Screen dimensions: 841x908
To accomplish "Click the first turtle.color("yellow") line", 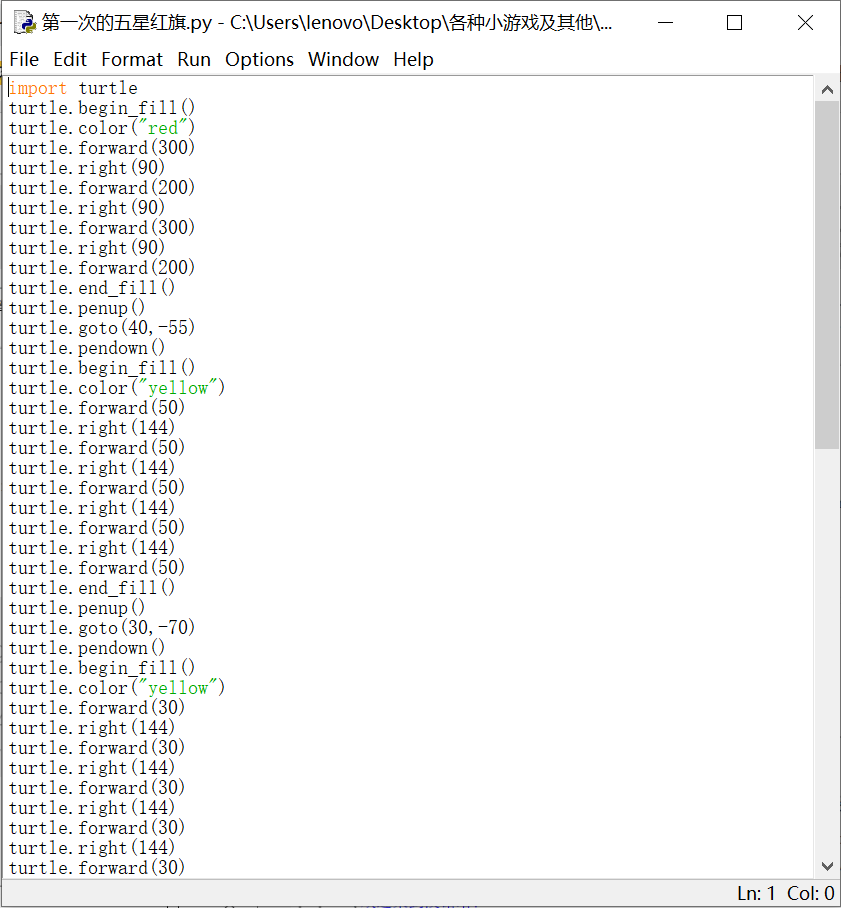I will (117, 388).
